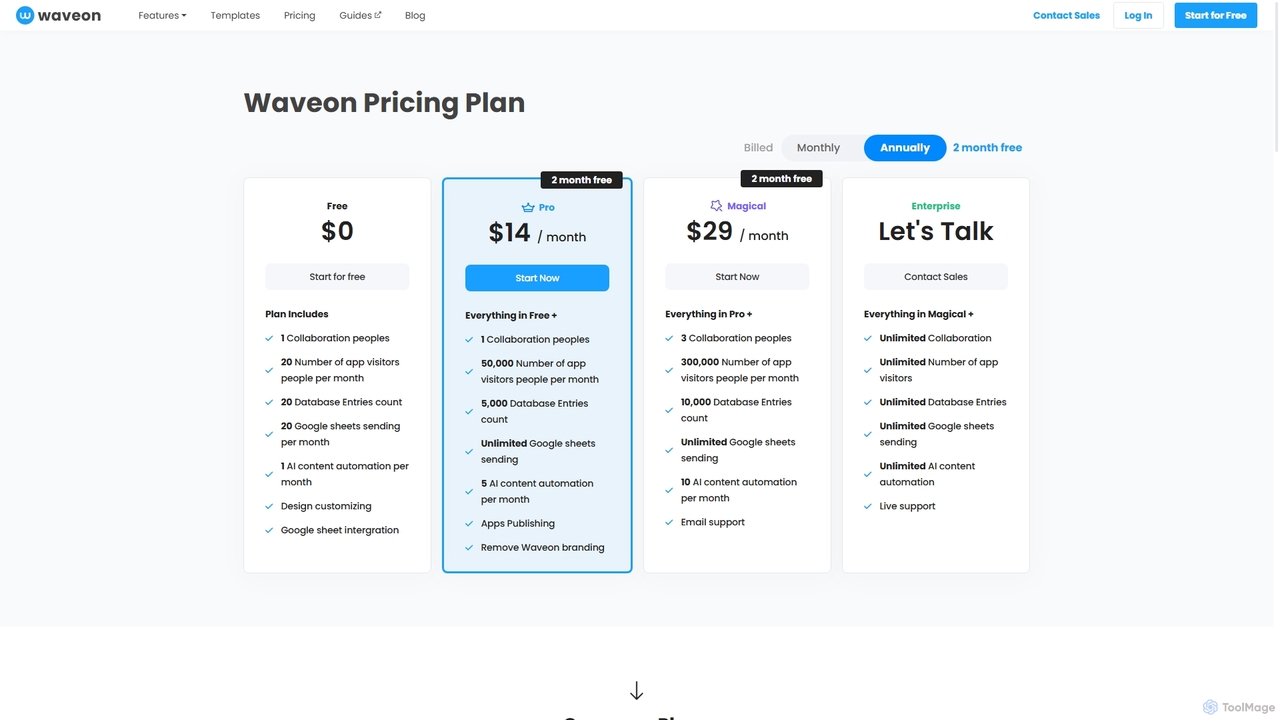Click the Everything in Pro + text
The width and height of the screenshot is (1280, 720).
point(709,314)
